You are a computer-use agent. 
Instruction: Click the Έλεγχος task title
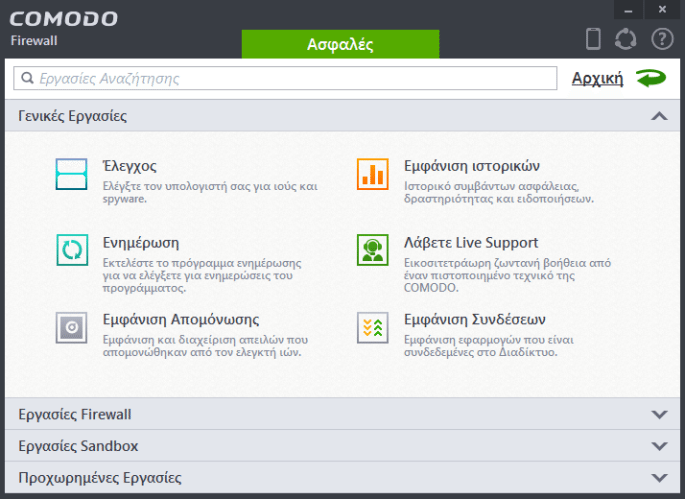point(129,166)
